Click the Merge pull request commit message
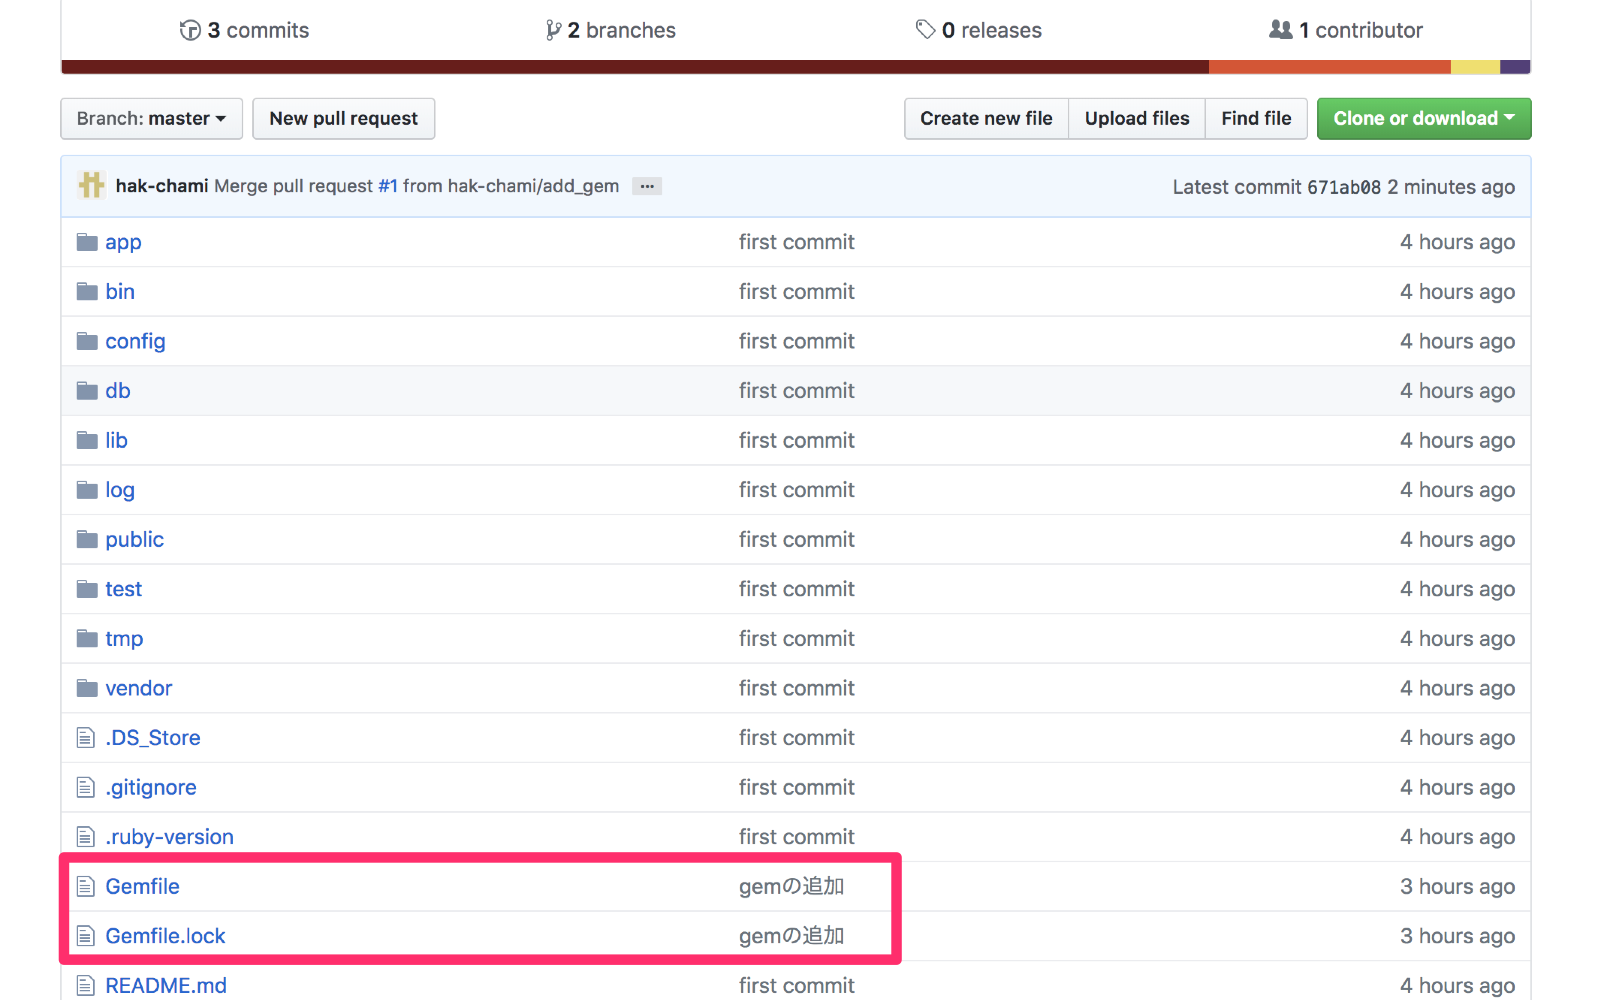 click(416, 186)
